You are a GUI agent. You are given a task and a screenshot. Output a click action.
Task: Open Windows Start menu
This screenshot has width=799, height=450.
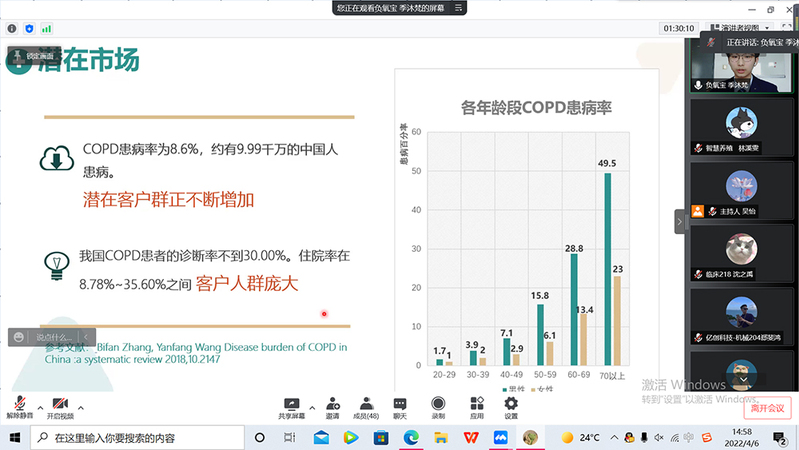click(15, 437)
